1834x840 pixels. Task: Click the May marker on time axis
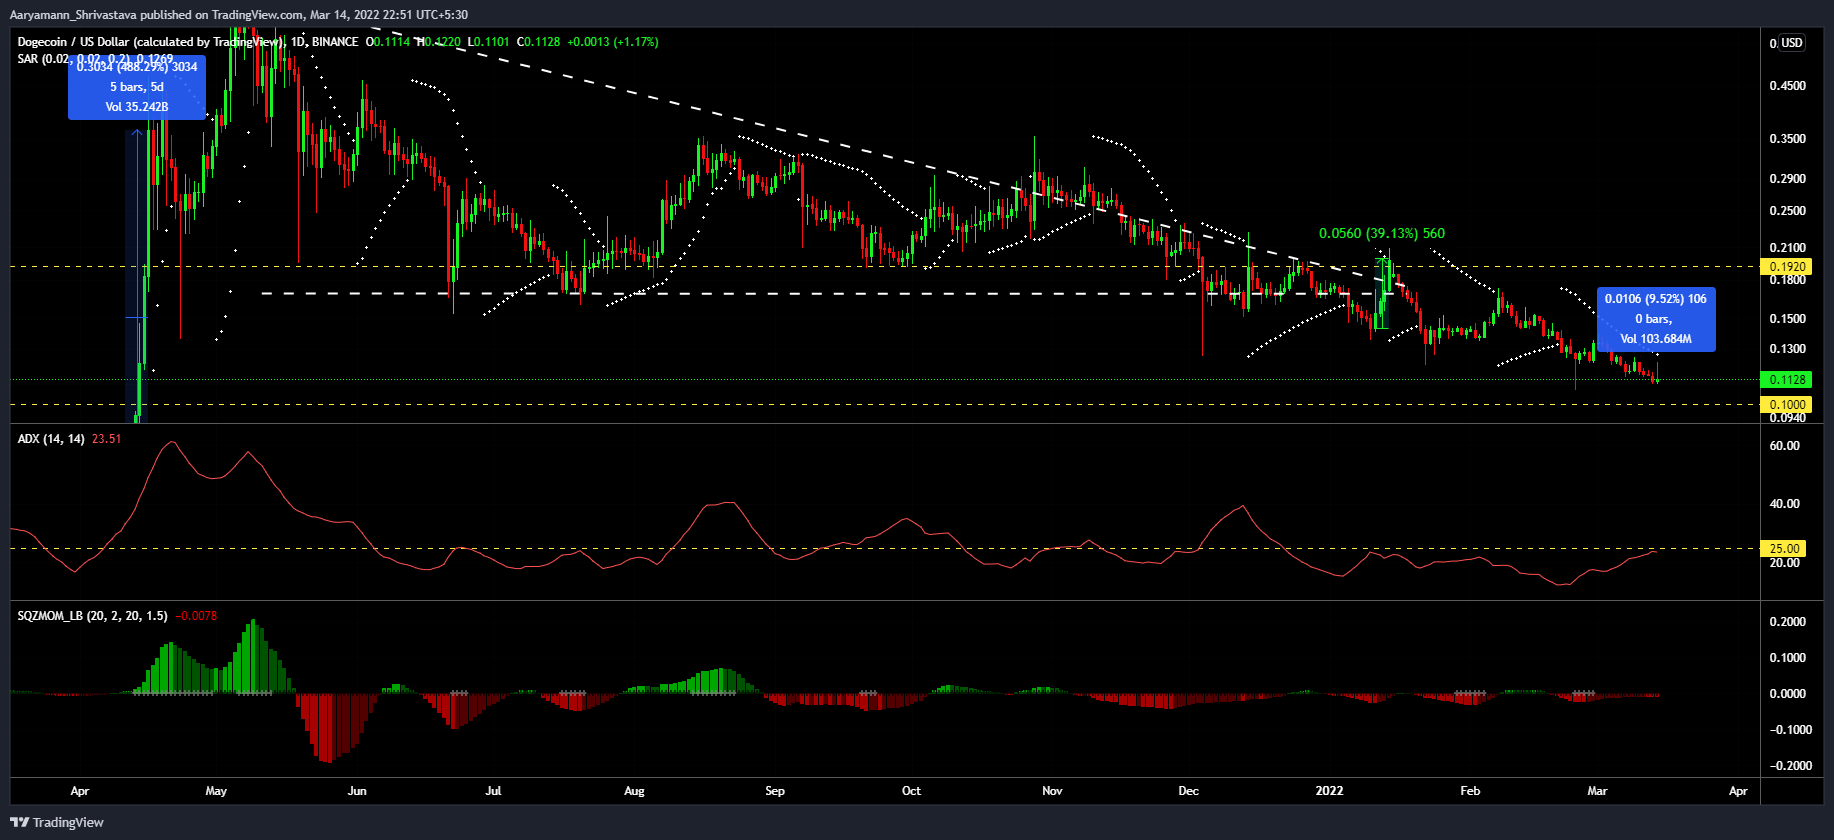[x=216, y=791]
